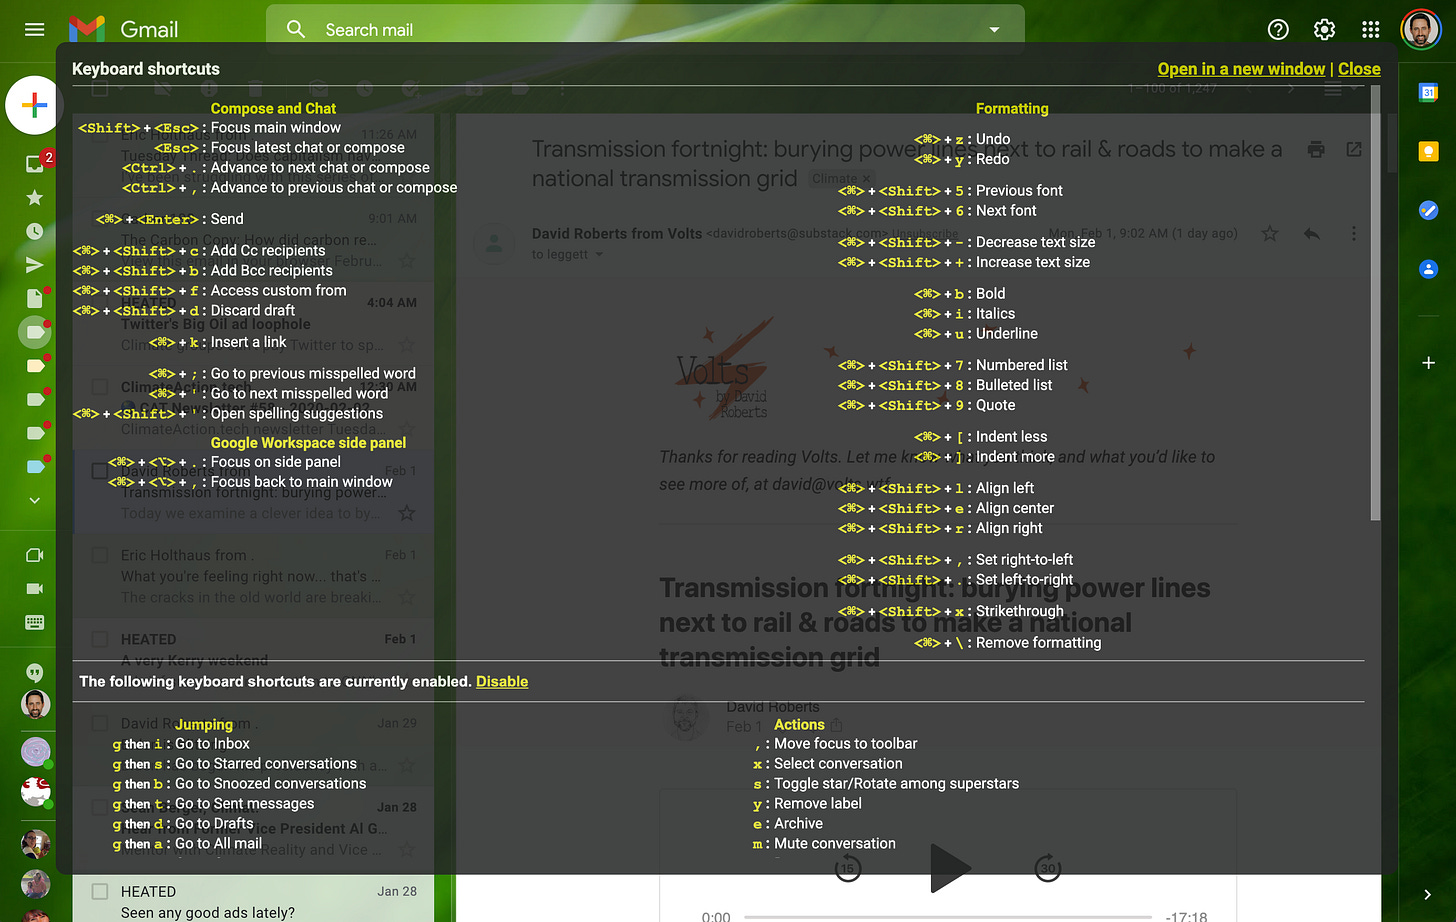Viewport: 1456px width, 922px height.
Task: Open Google Tasks in side panel
Action: pos(1428,210)
